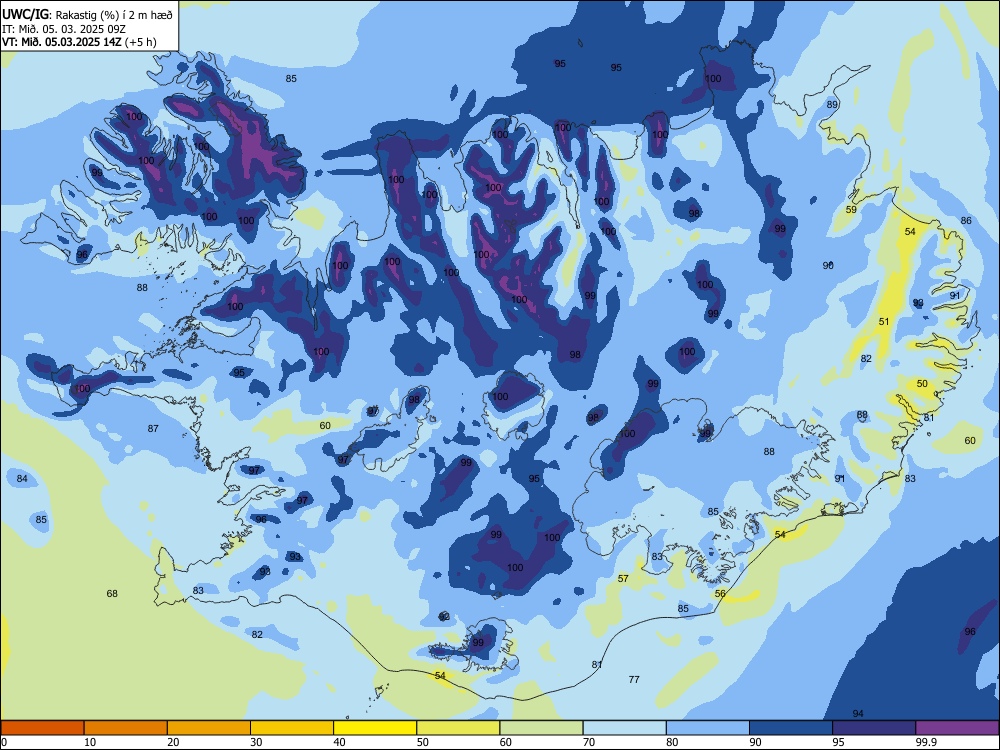Select the orange 10–20 legend color segment
1000x750 pixels.
[x=126, y=728]
